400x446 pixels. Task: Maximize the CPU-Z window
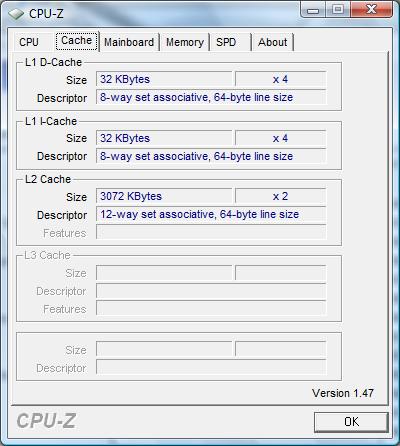point(338,10)
